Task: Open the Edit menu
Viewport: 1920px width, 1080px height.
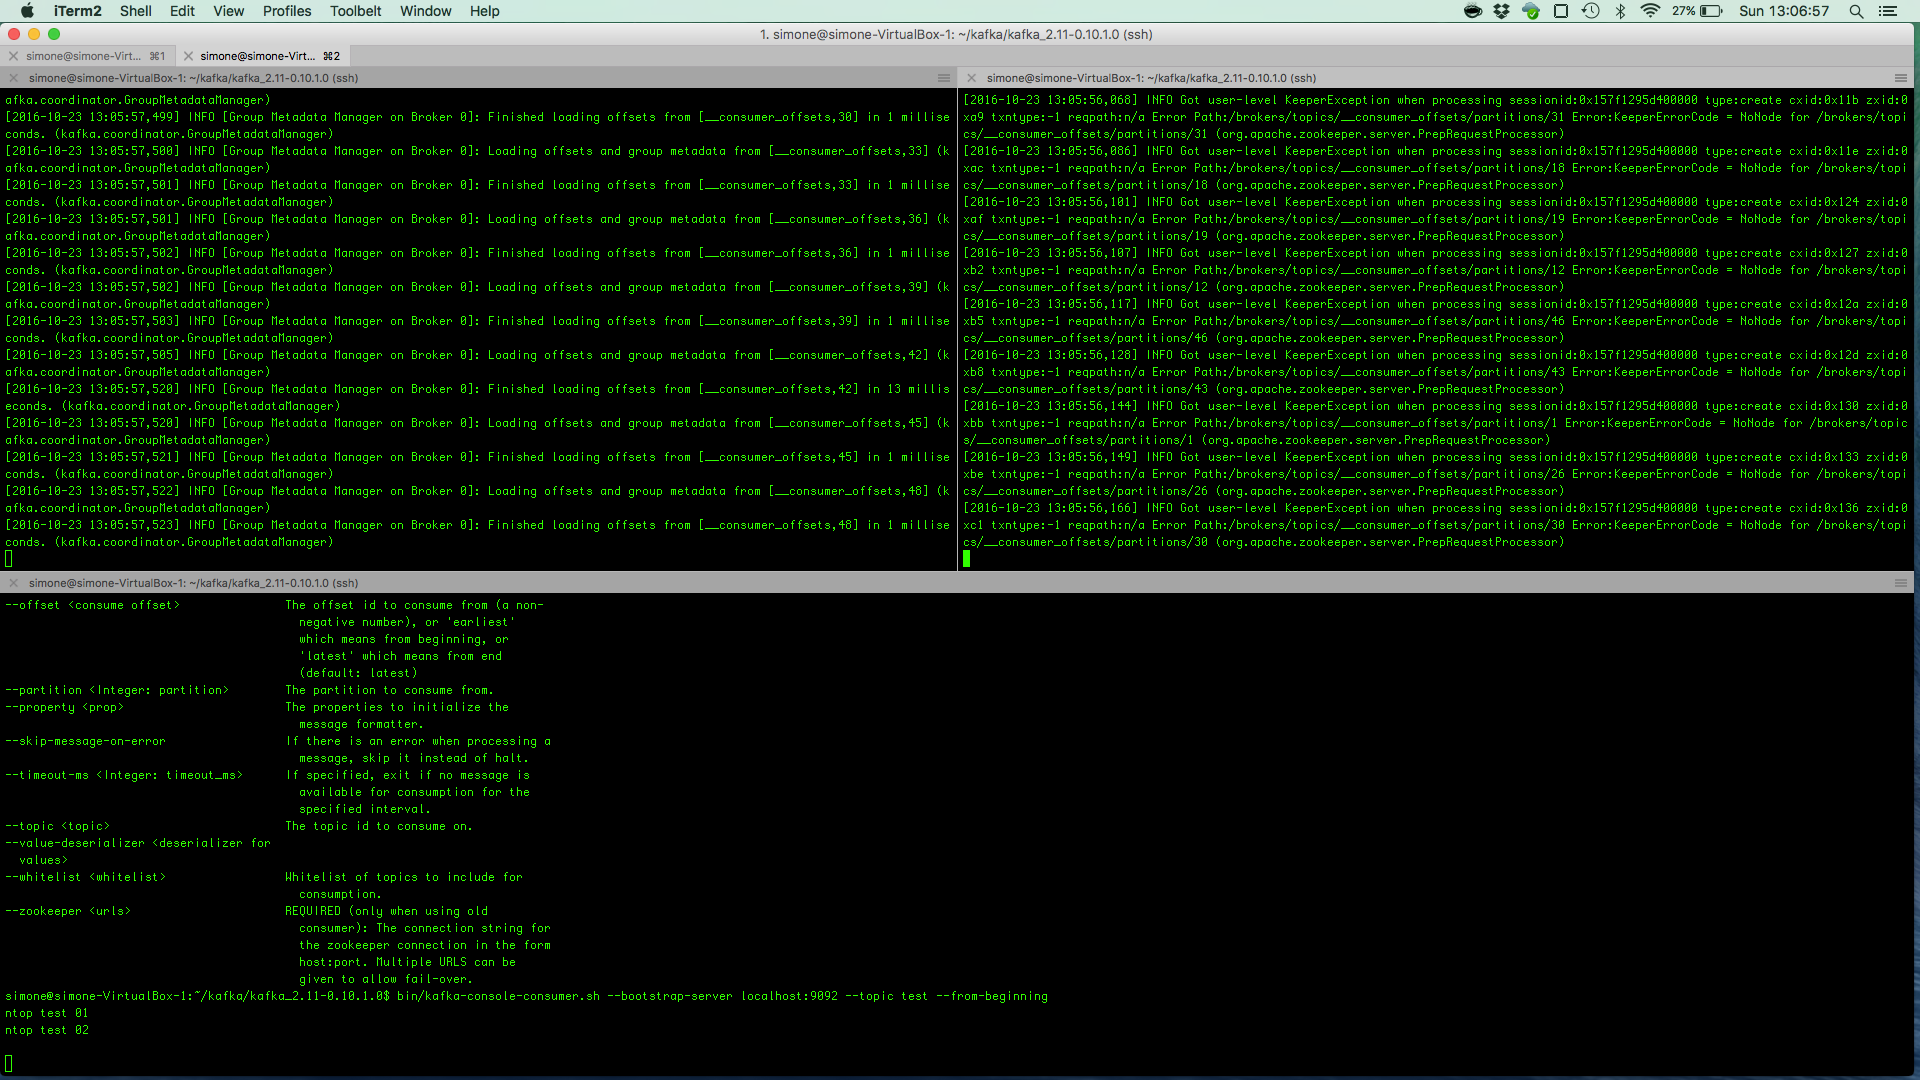Action: pyautogui.click(x=182, y=11)
